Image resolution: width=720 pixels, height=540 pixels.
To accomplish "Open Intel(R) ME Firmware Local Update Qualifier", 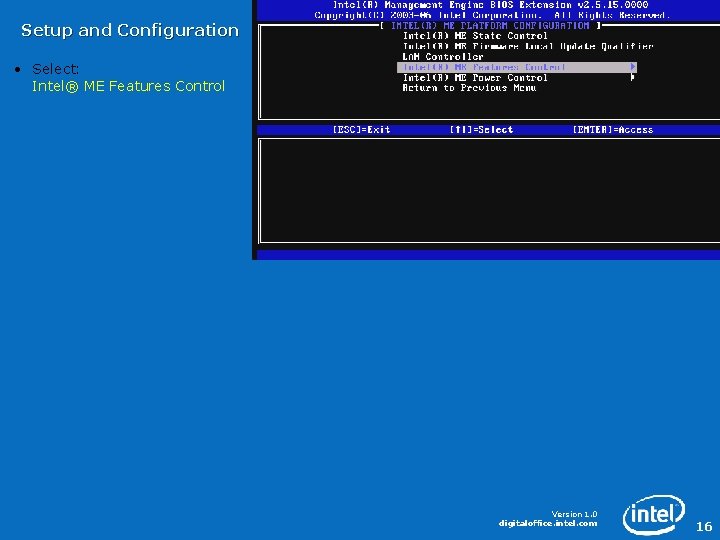I will (x=528, y=46).
